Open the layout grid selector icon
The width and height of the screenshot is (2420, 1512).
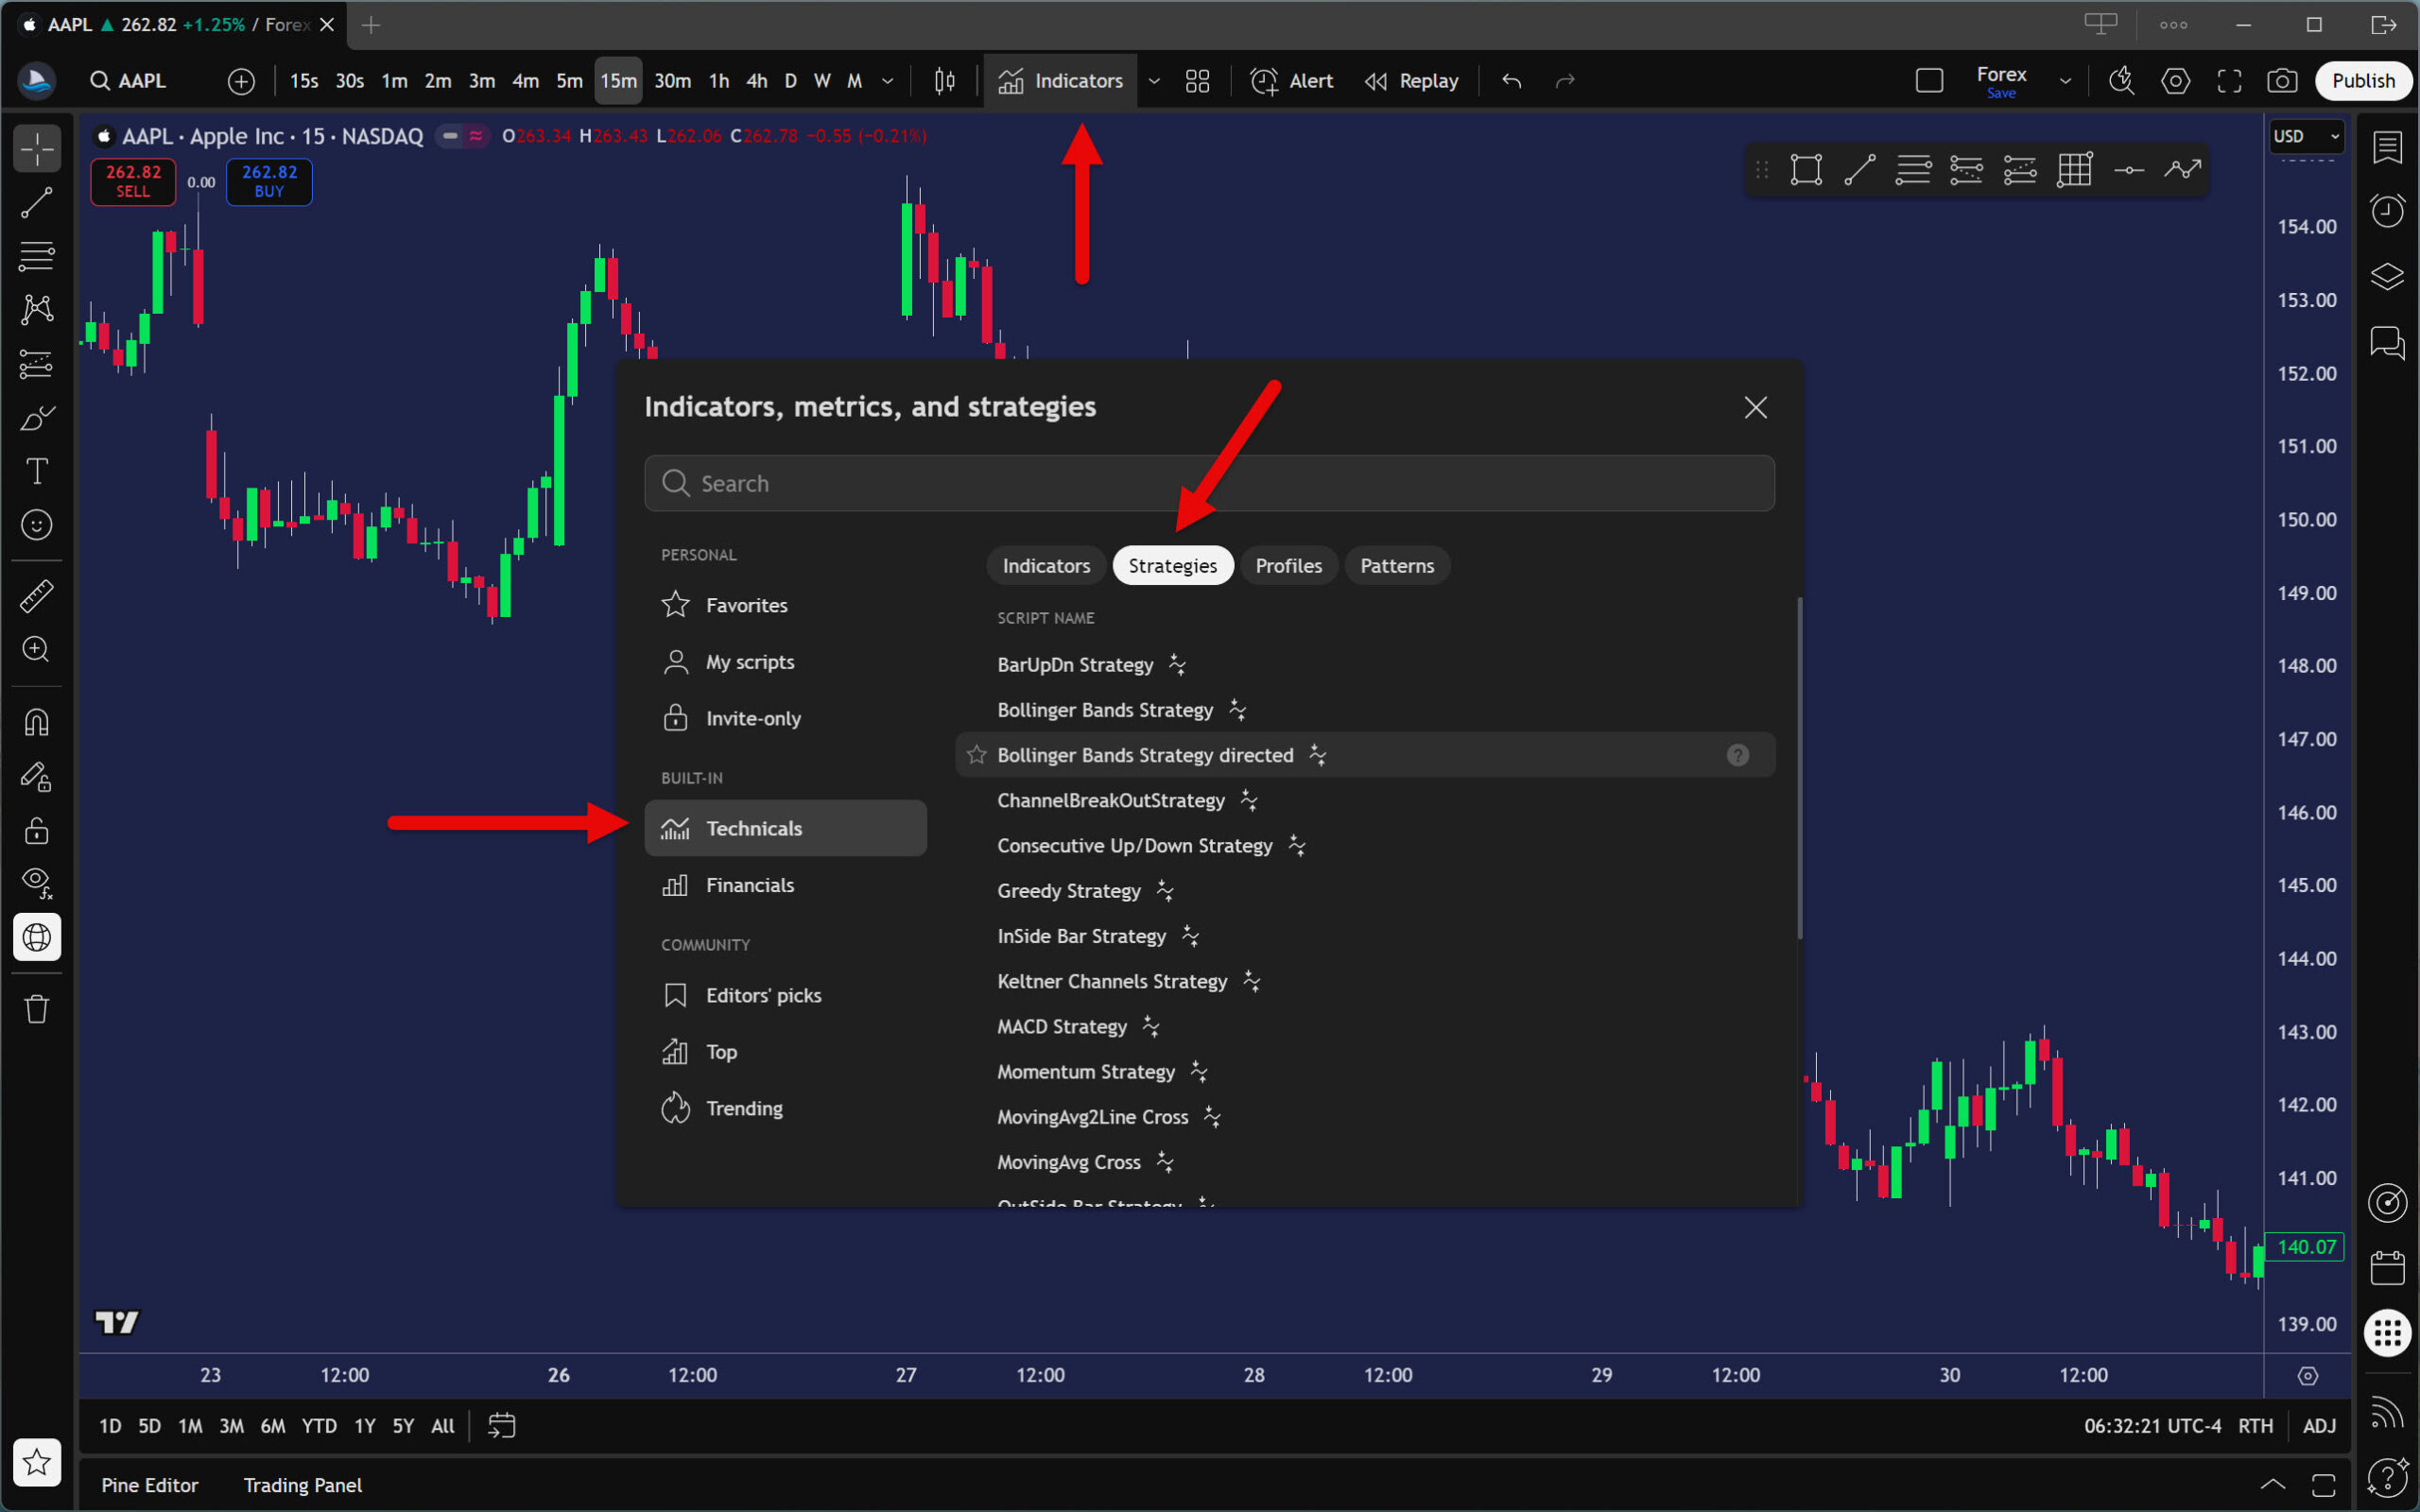tap(1197, 81)
